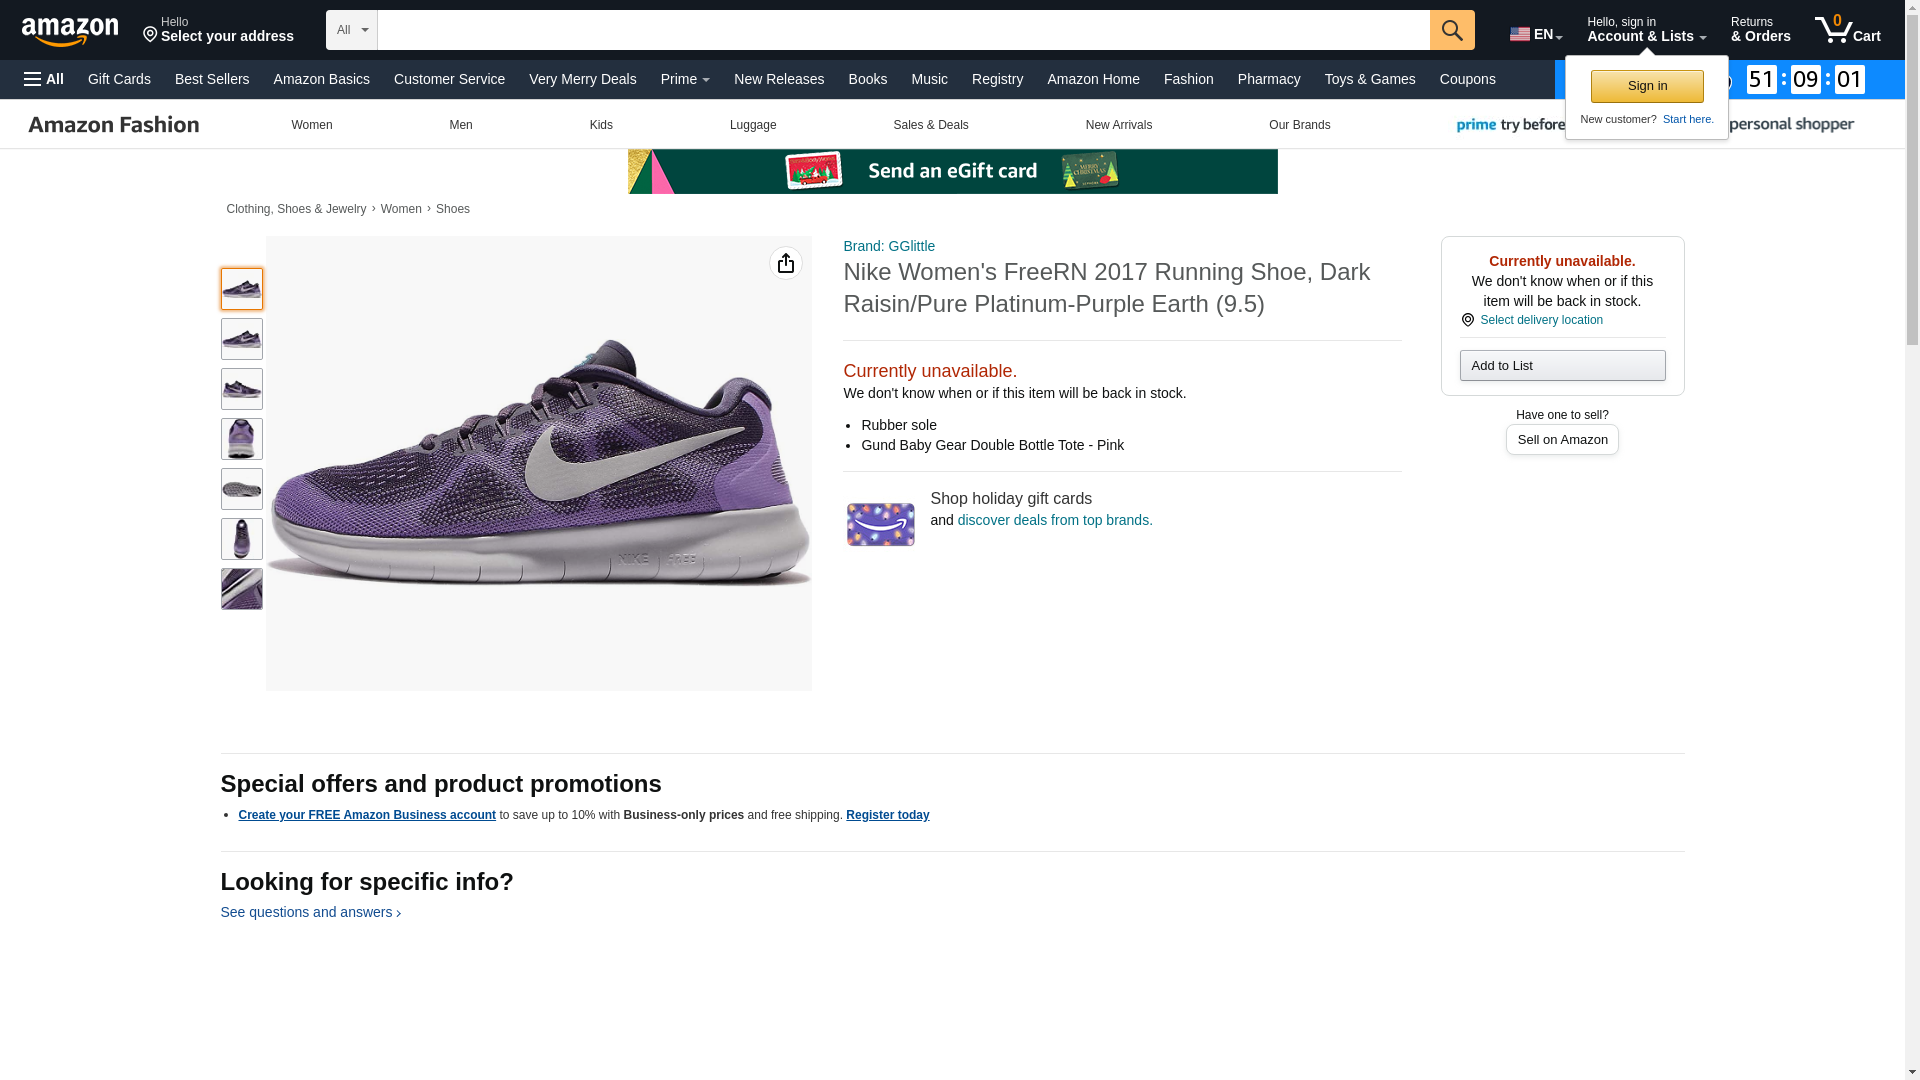Click the magnifying glass search button
The width and height of the screenshot is (1920, 1080).
point(1451,30)
